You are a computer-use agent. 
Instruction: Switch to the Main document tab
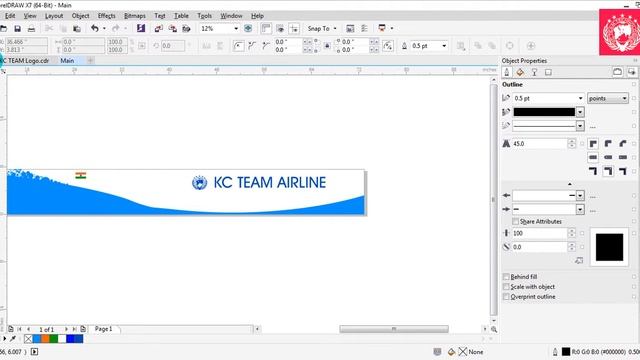tap(67, 60)
